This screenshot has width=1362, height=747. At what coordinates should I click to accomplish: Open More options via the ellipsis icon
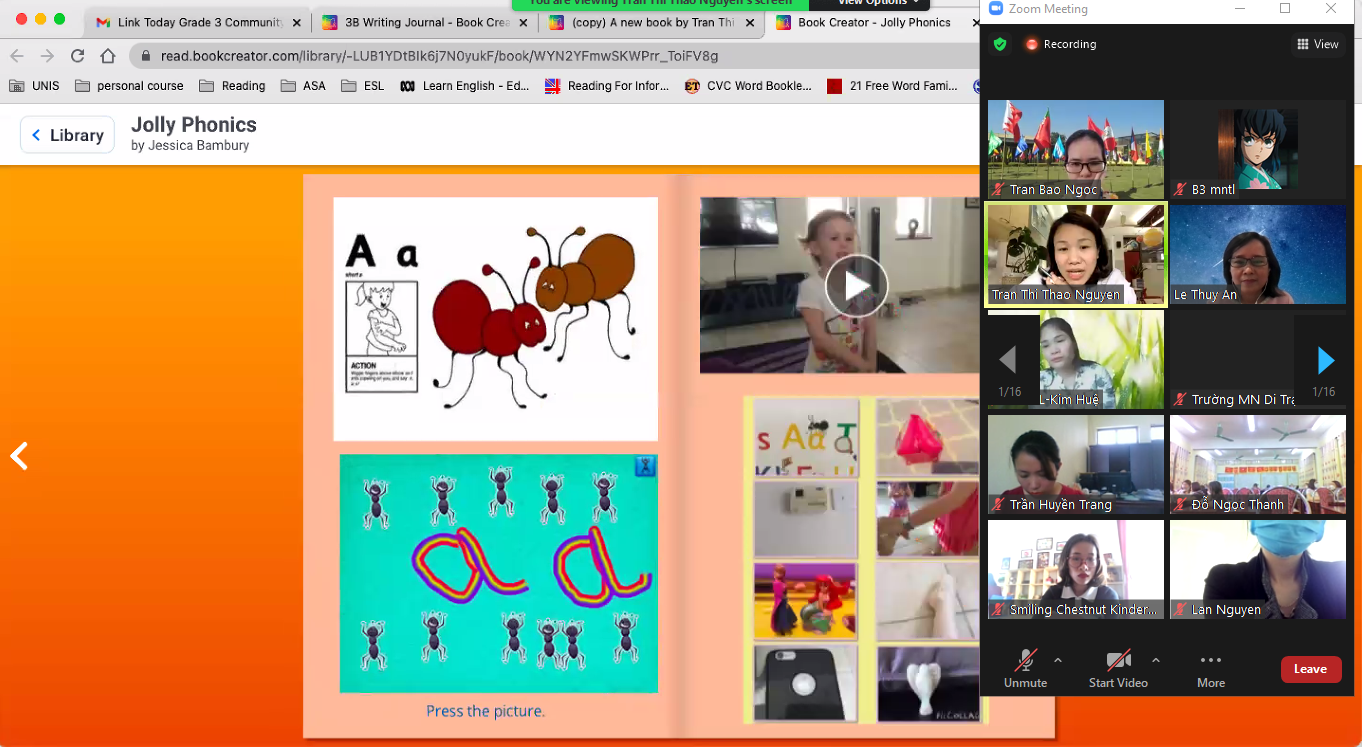pos(1210,659)
